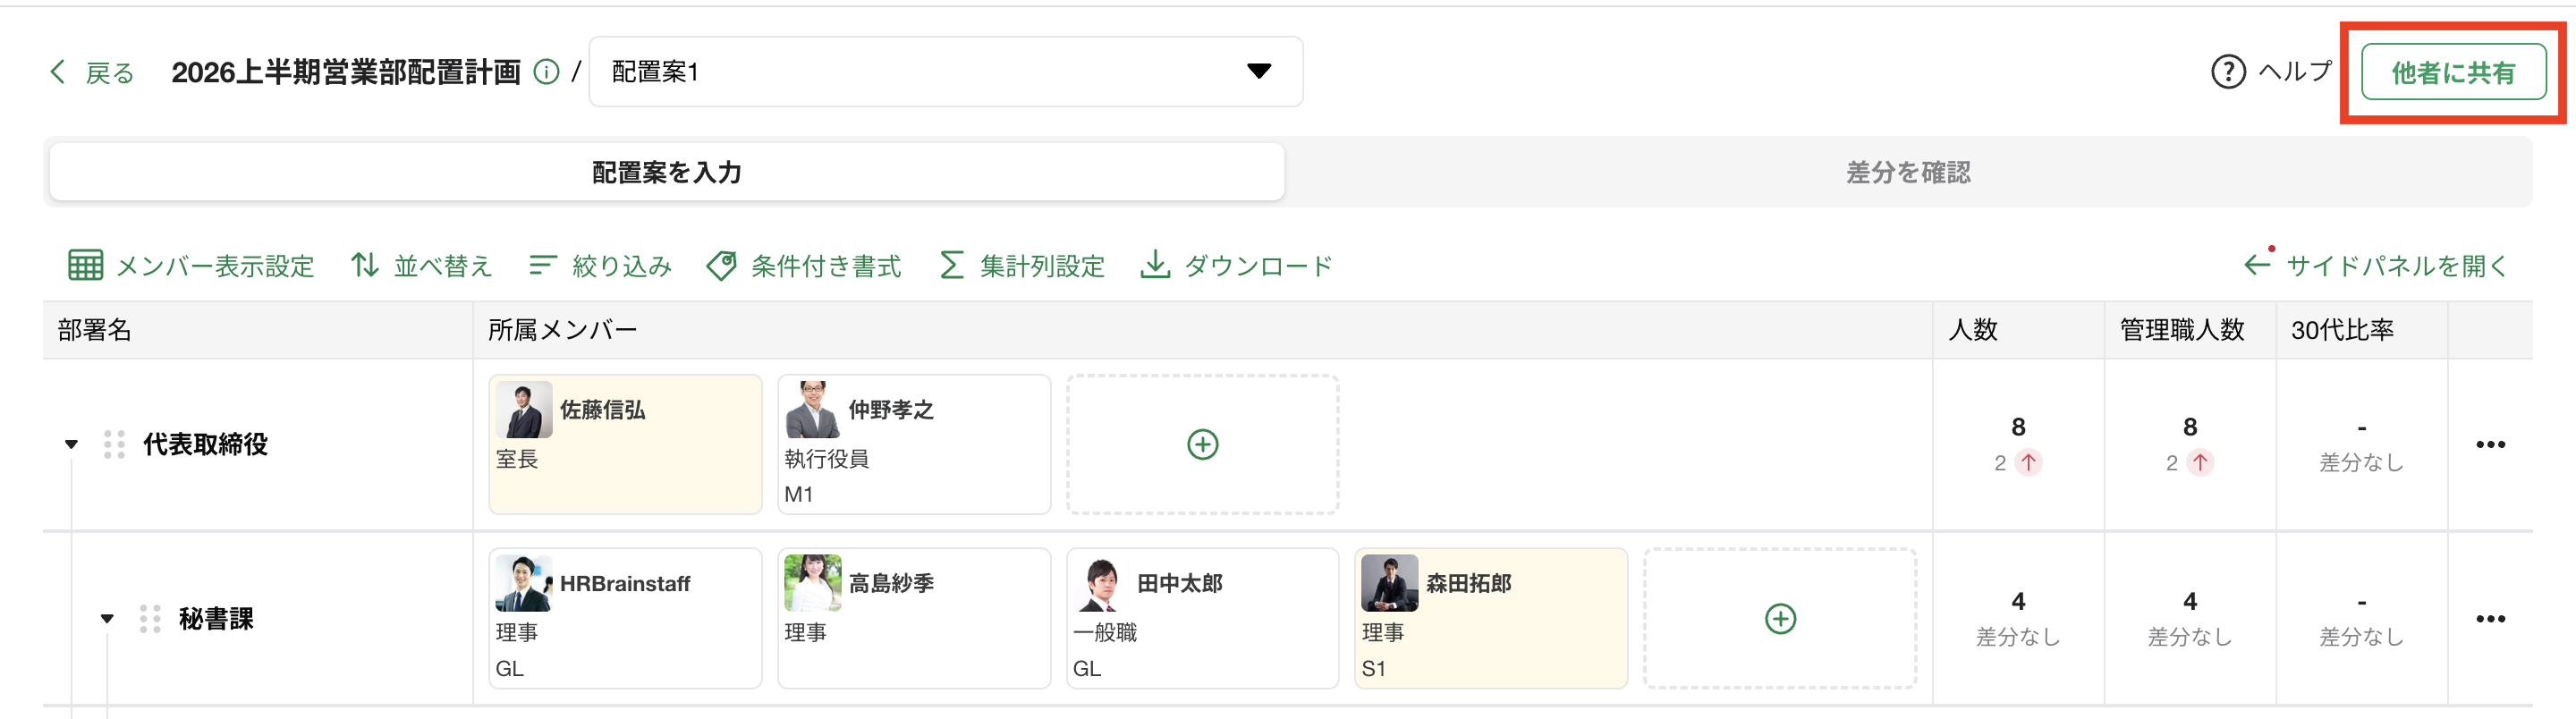Screen dimensions: 2576x719
Task: Open the filter (絞り込み) options
Action: tap(600, 266)
